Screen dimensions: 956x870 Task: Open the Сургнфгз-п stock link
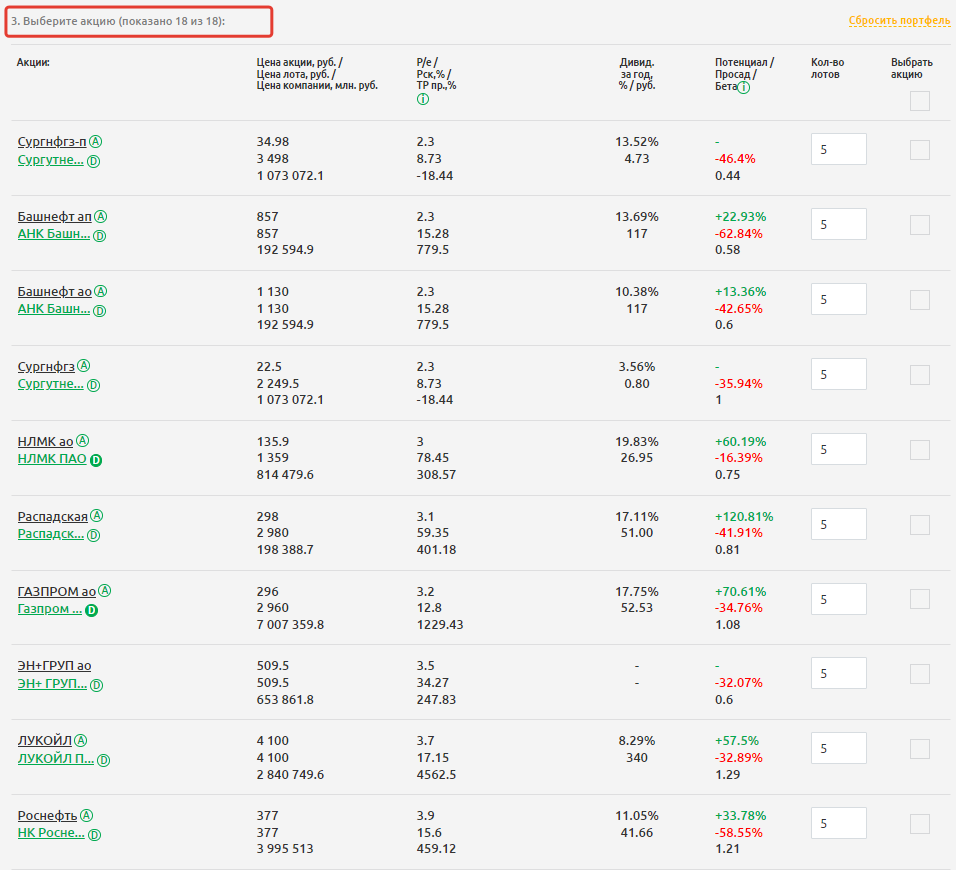tap(52, 141)
